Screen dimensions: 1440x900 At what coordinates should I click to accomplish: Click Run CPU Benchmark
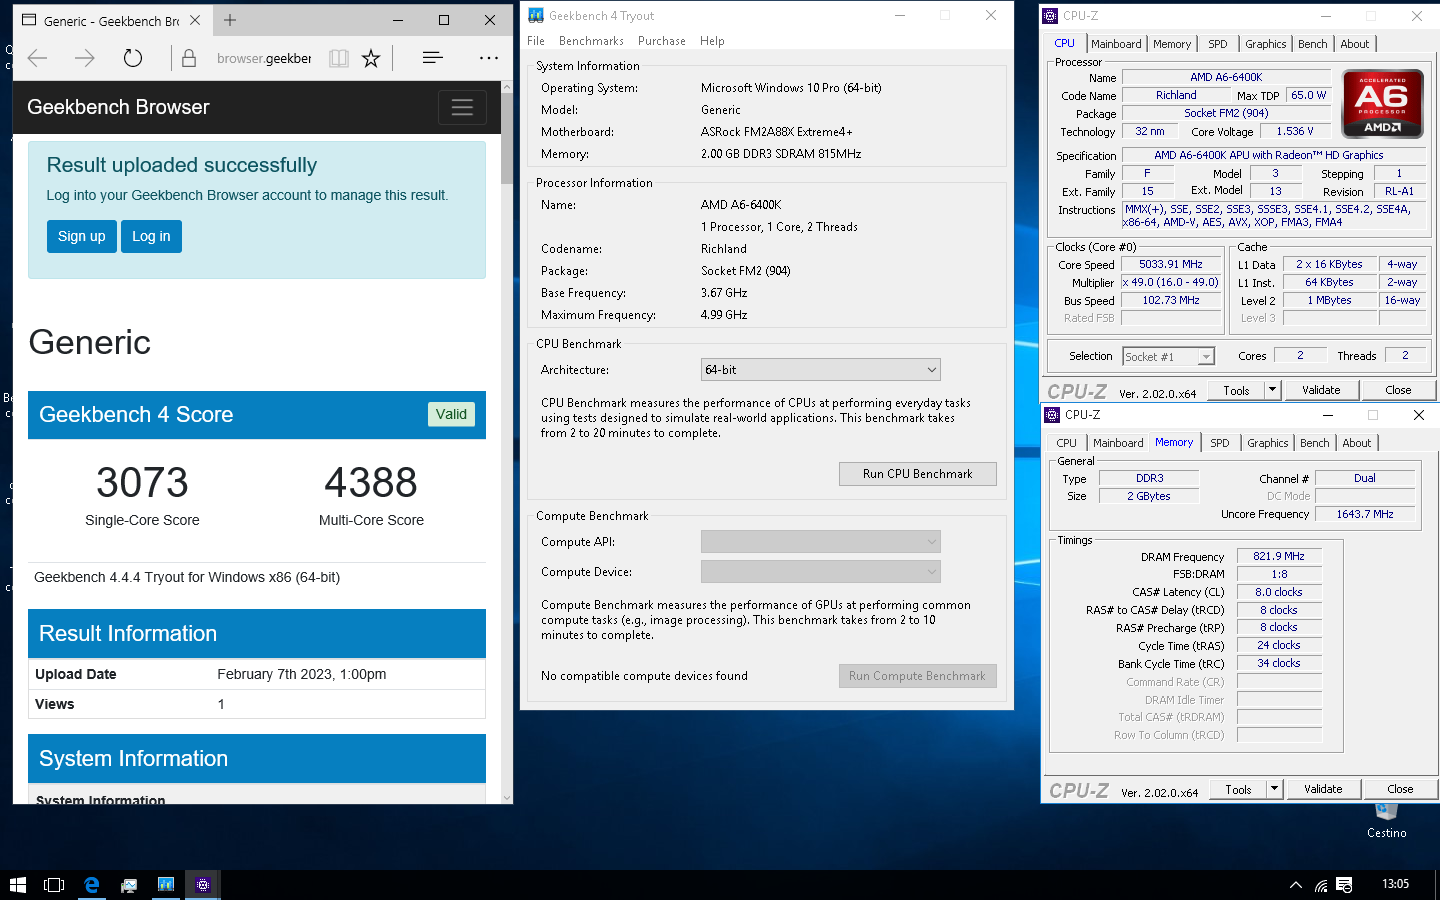point(917,474)
